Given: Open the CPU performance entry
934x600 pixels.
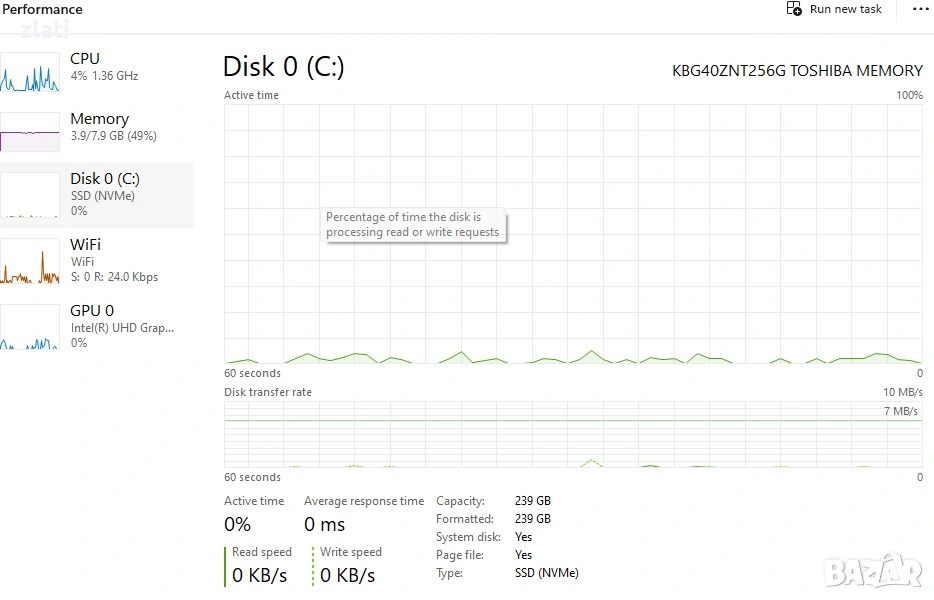Looking at the screenshot, I should [104, 67].
